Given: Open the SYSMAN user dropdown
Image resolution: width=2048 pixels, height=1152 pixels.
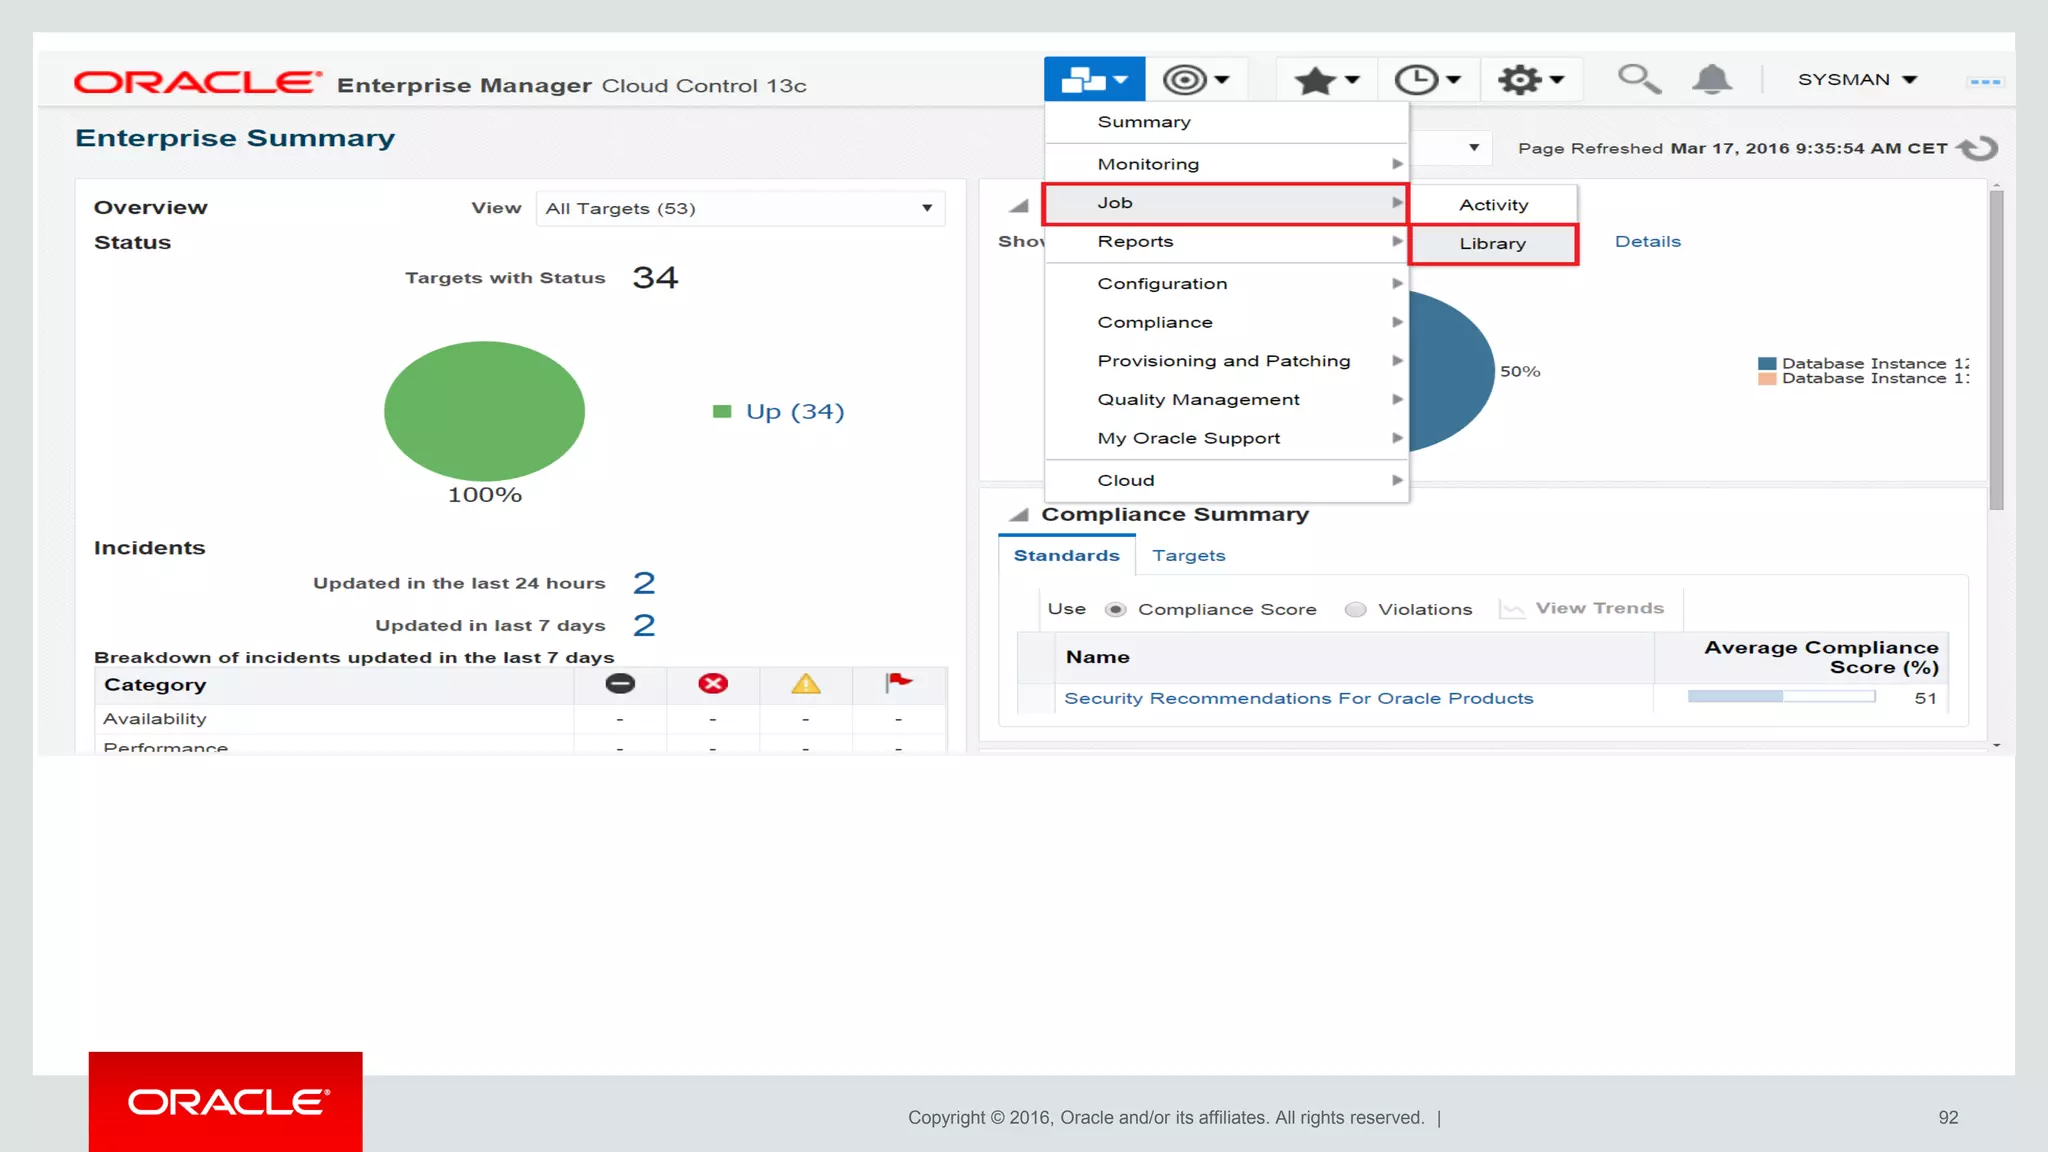Looking at the screenshot, I should click(x=1857, y=79).
